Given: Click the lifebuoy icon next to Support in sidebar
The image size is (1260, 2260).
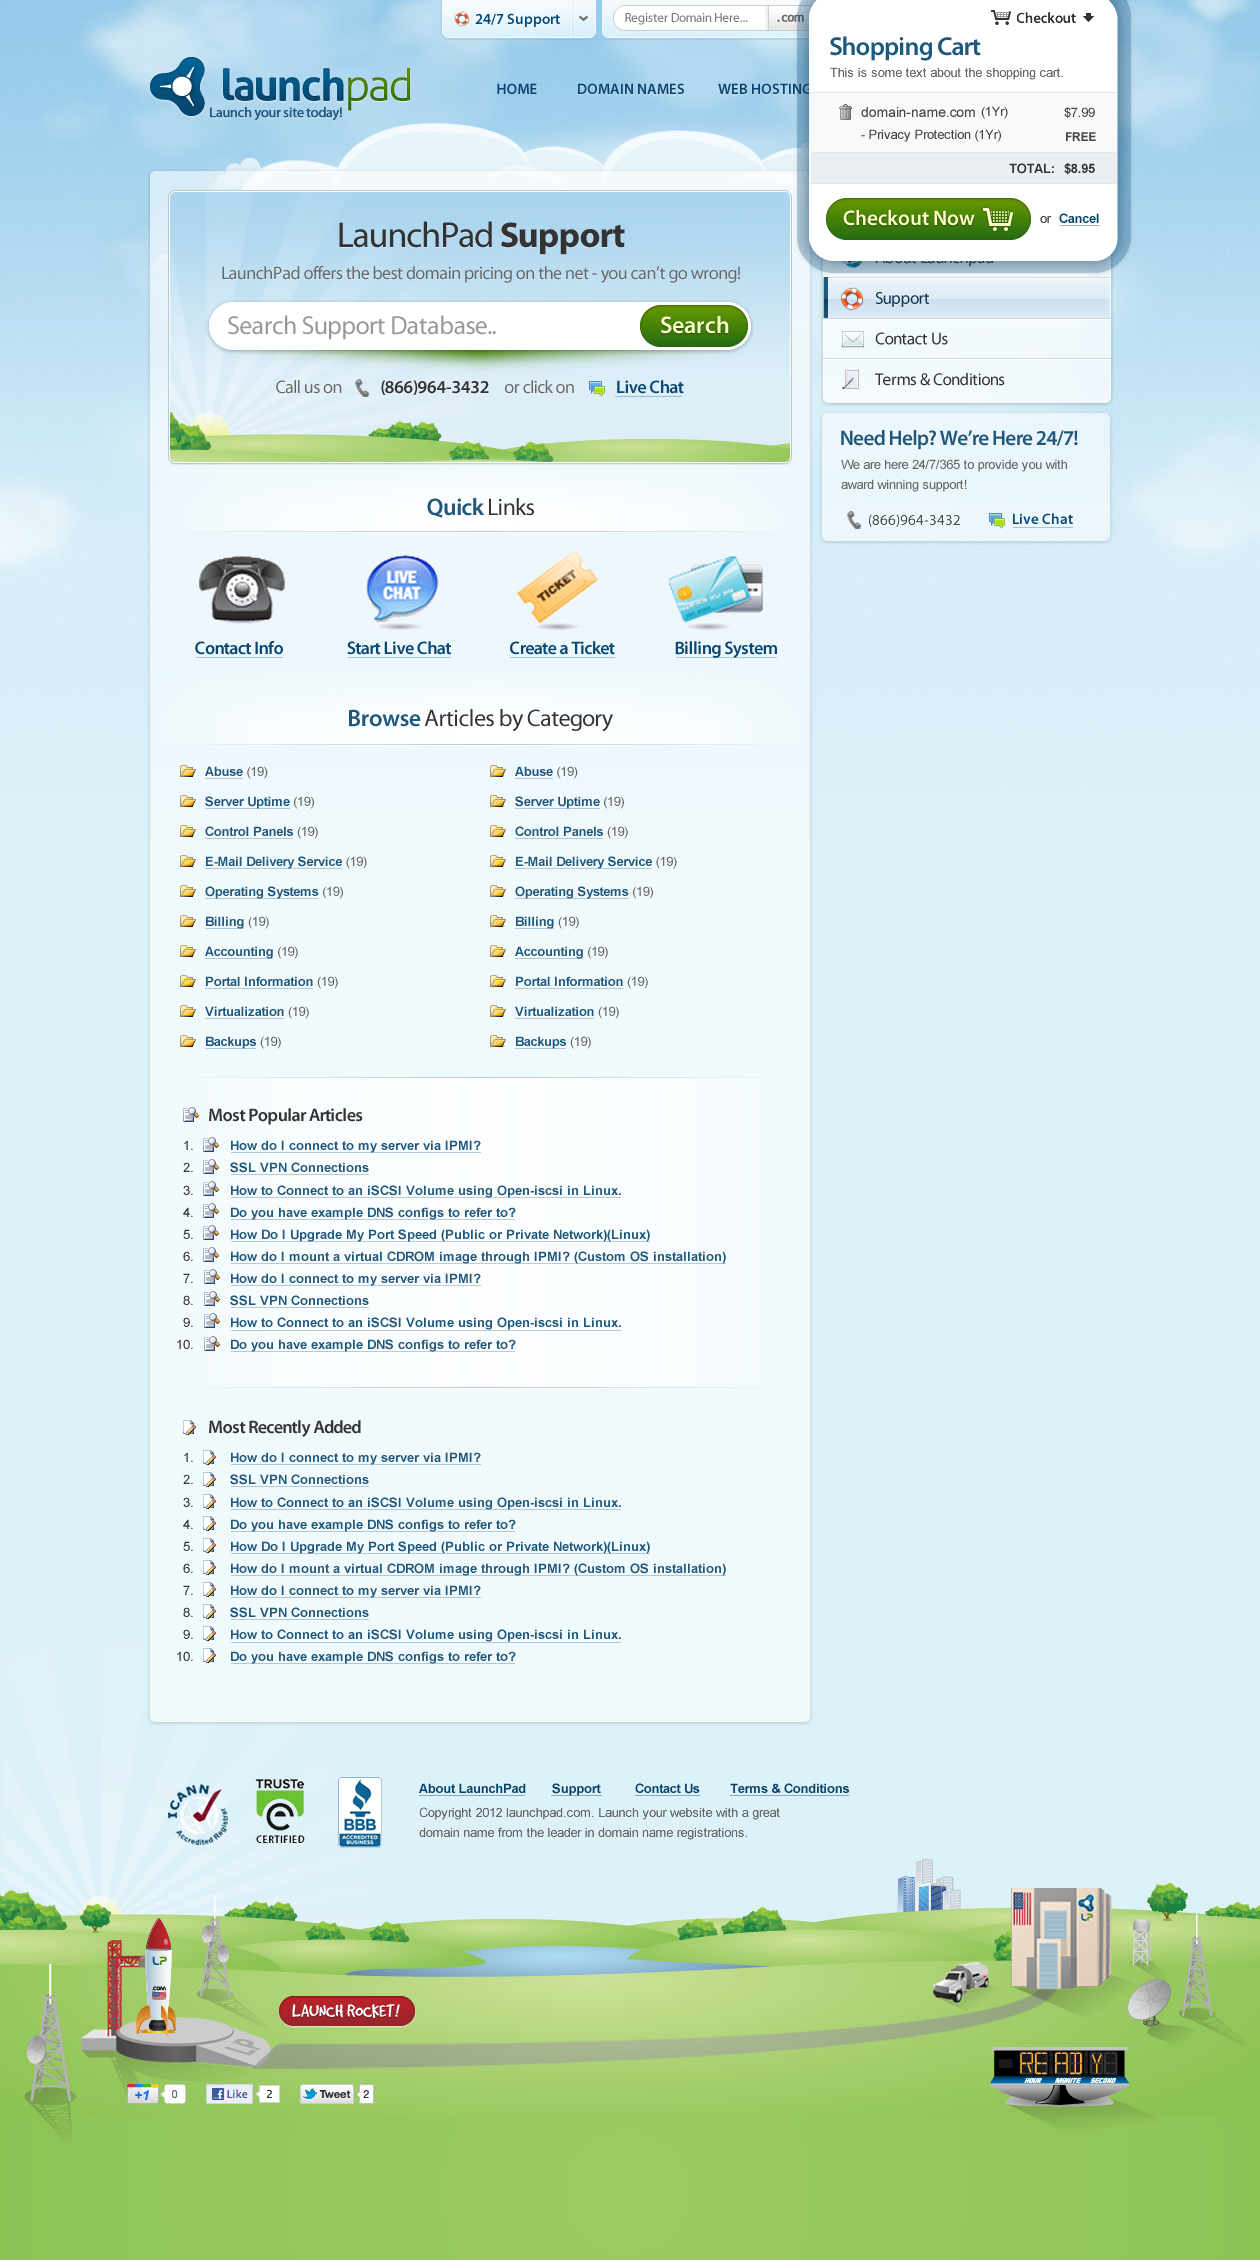Looking at the screenshot, I should [x=852, y=299].
